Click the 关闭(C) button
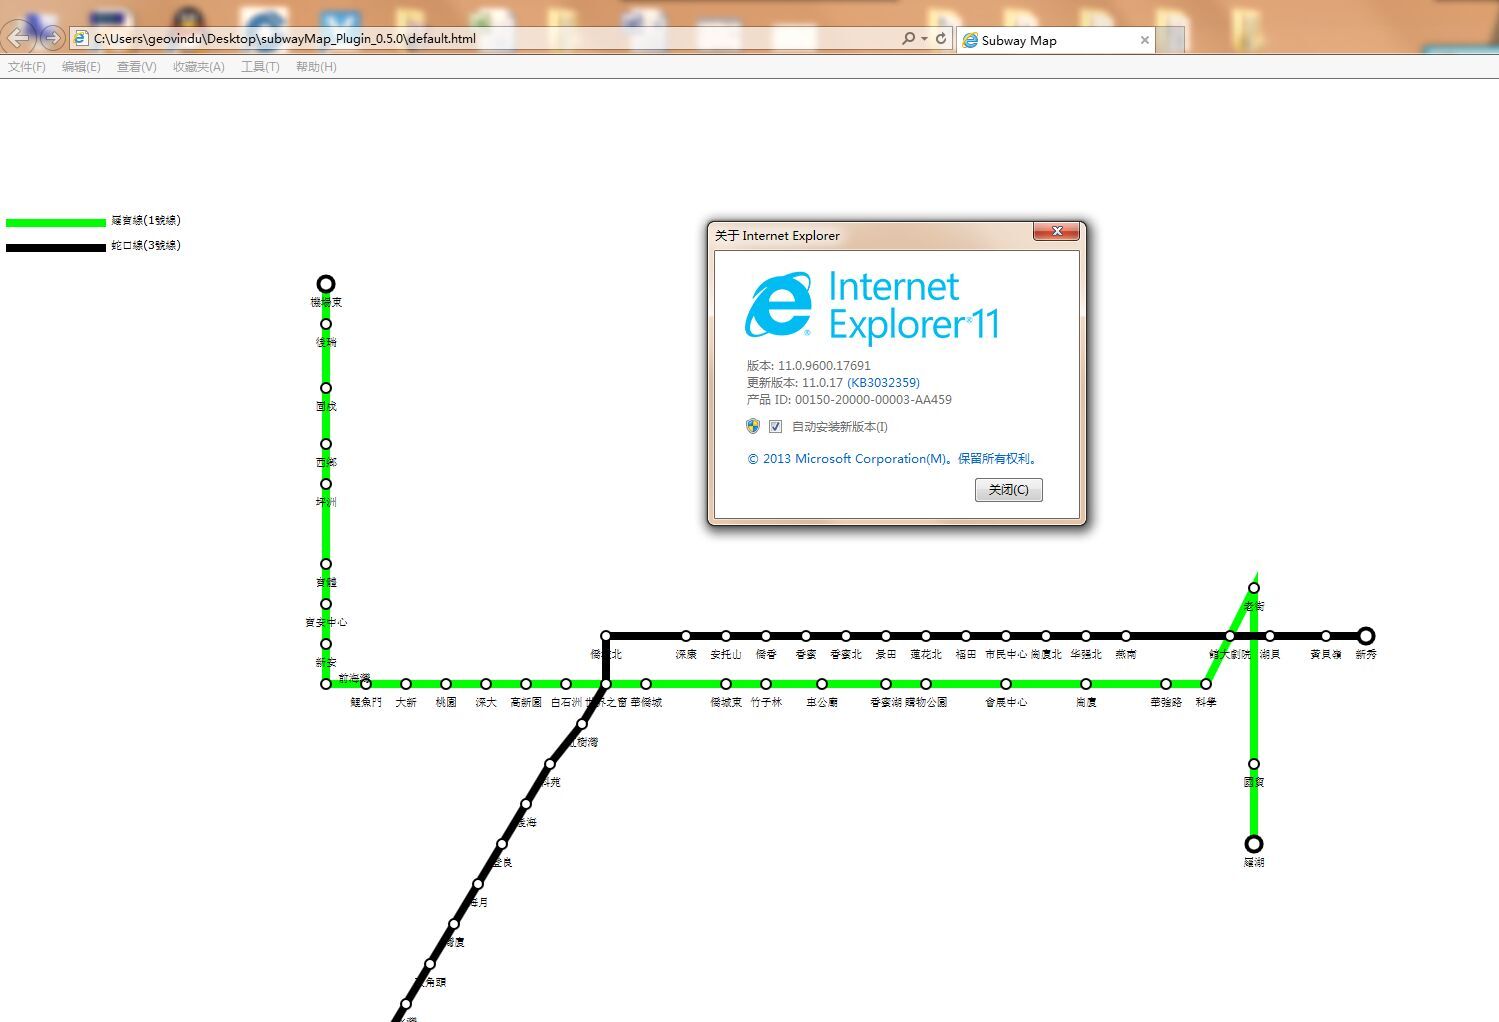 tap(1008, 489)
